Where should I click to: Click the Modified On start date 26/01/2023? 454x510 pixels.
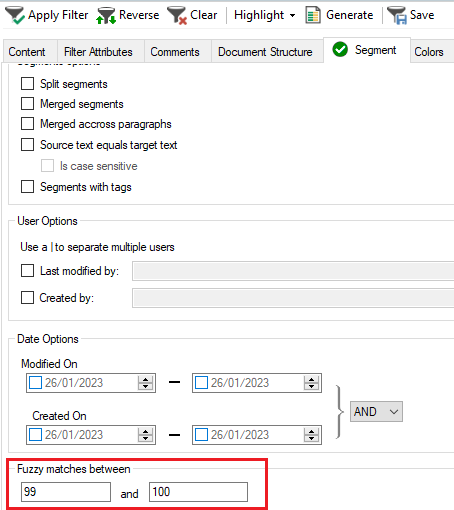tap(74, 383)
